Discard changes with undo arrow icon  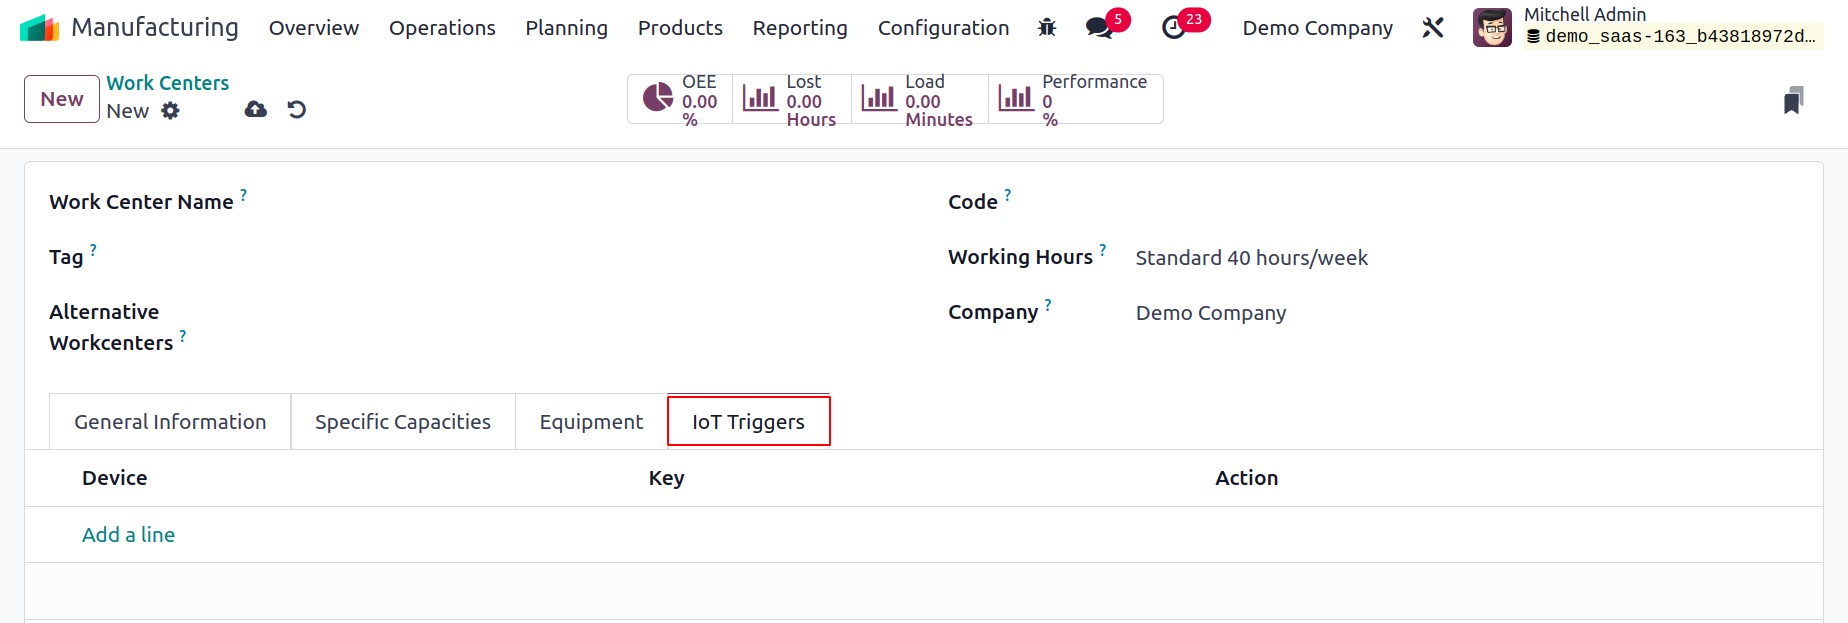pos(297,109)
